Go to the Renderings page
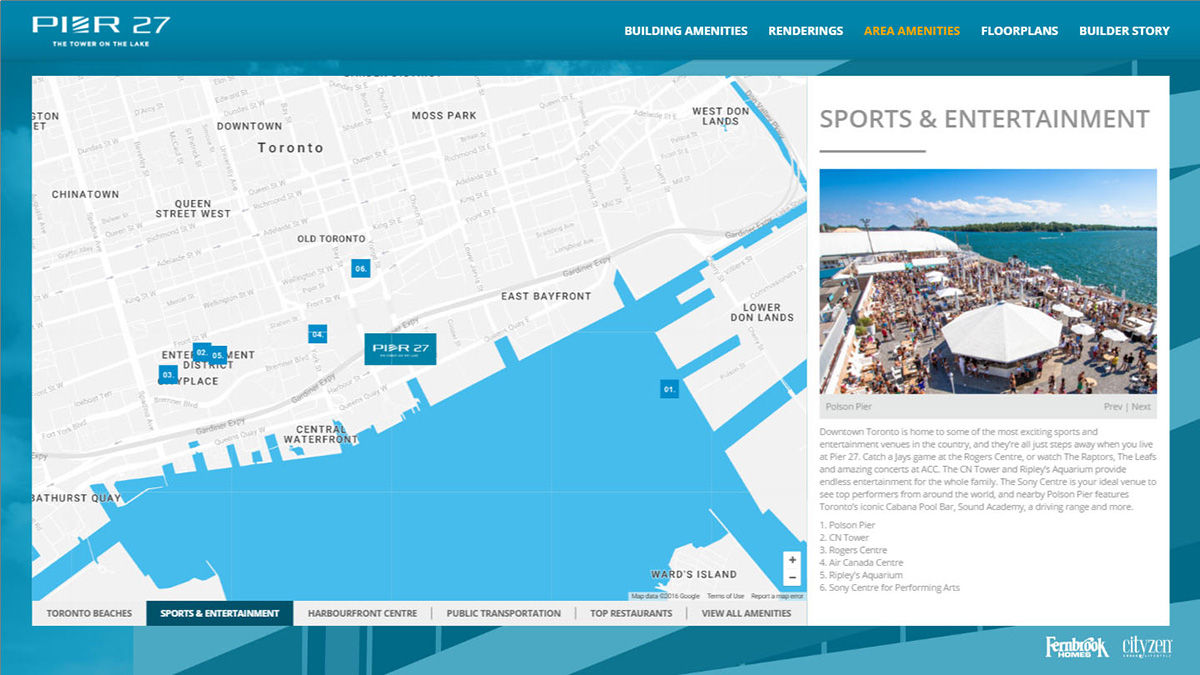Viewport: 1200px width, 675px height. tap(806, 31)
